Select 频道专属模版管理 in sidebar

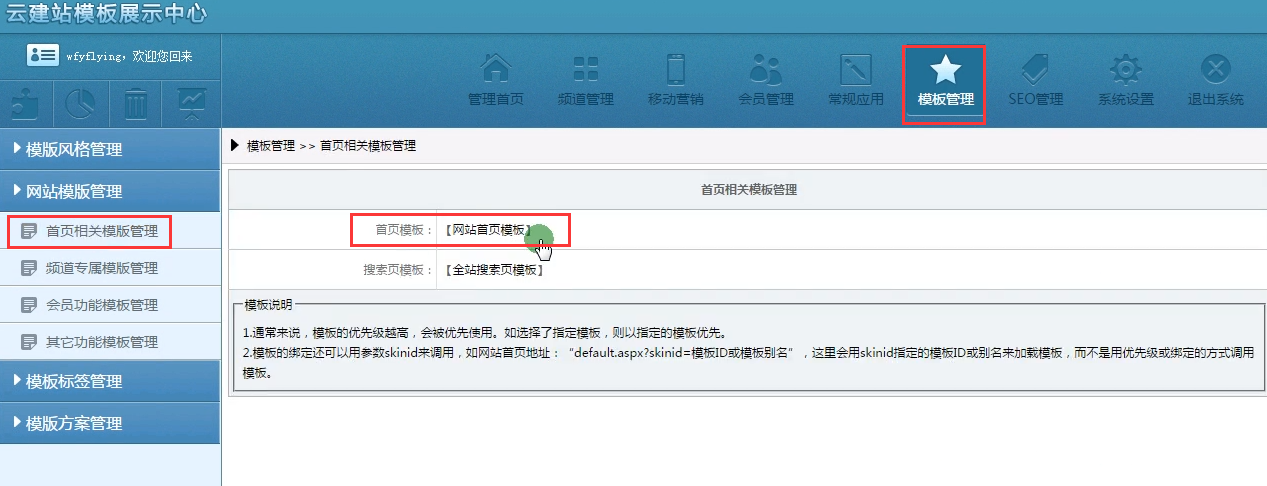102,268
